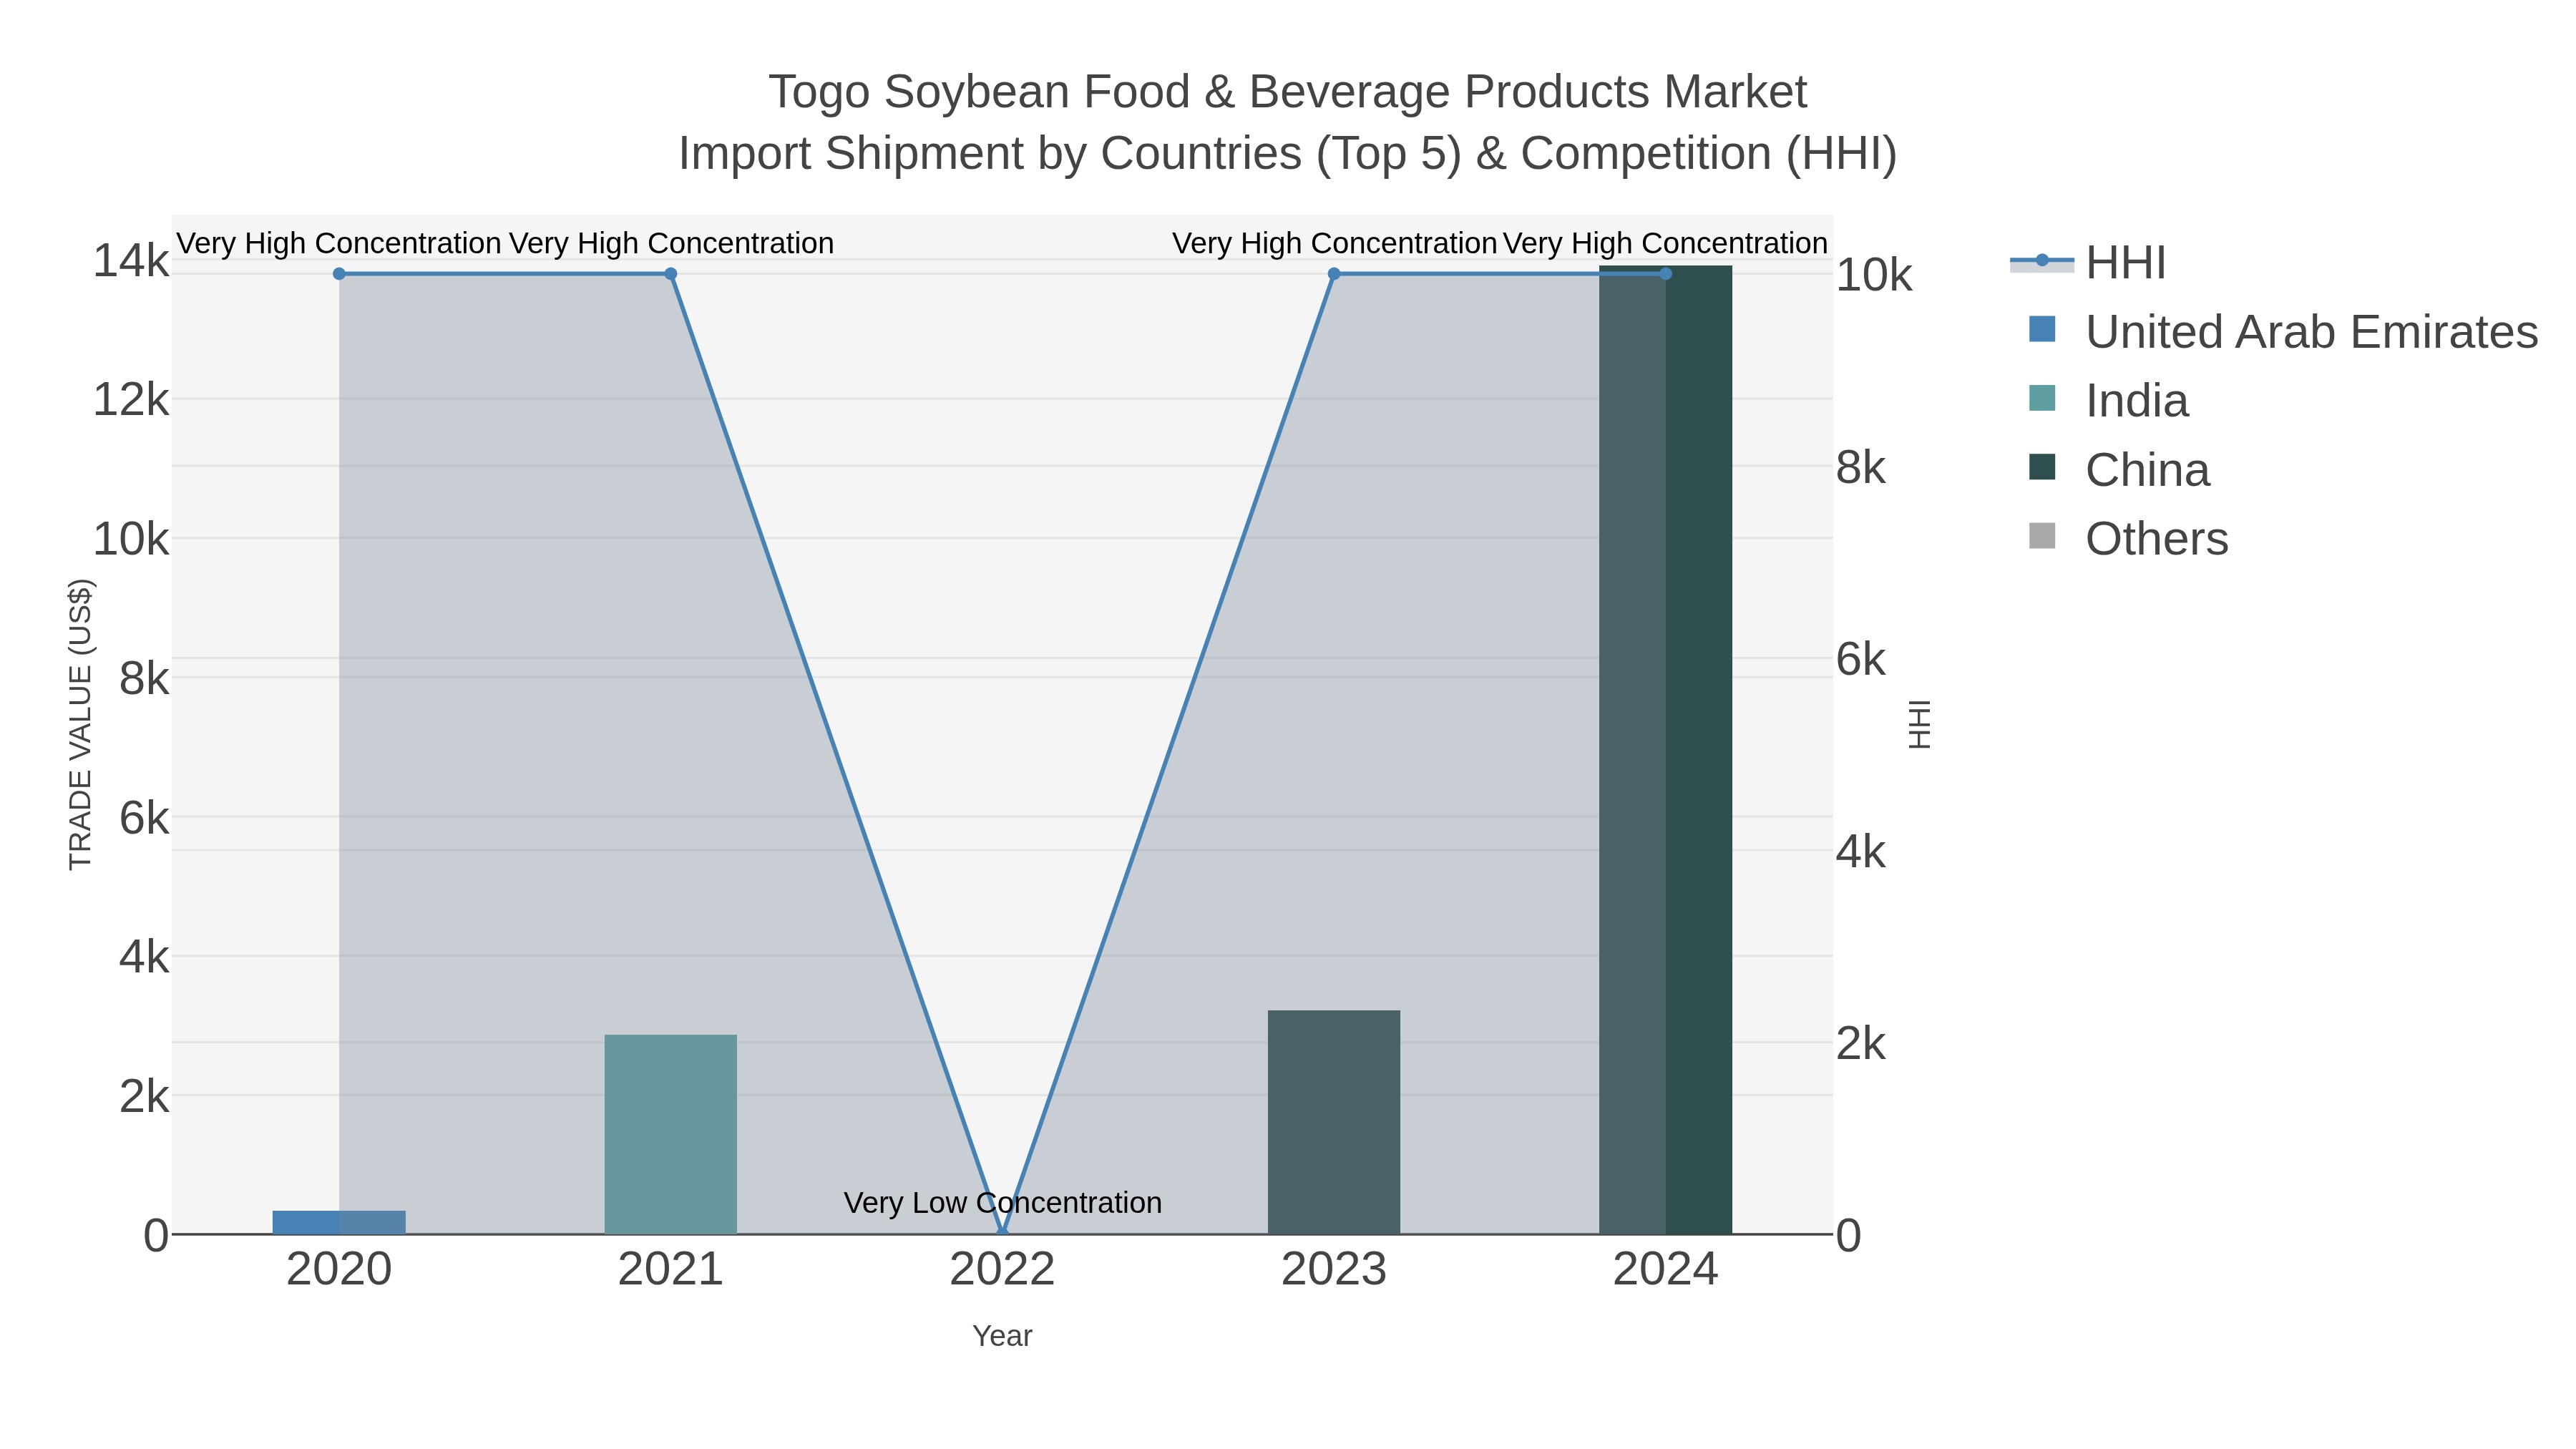
Task: Click the Year axis title
Action: click(1003, 1336)
